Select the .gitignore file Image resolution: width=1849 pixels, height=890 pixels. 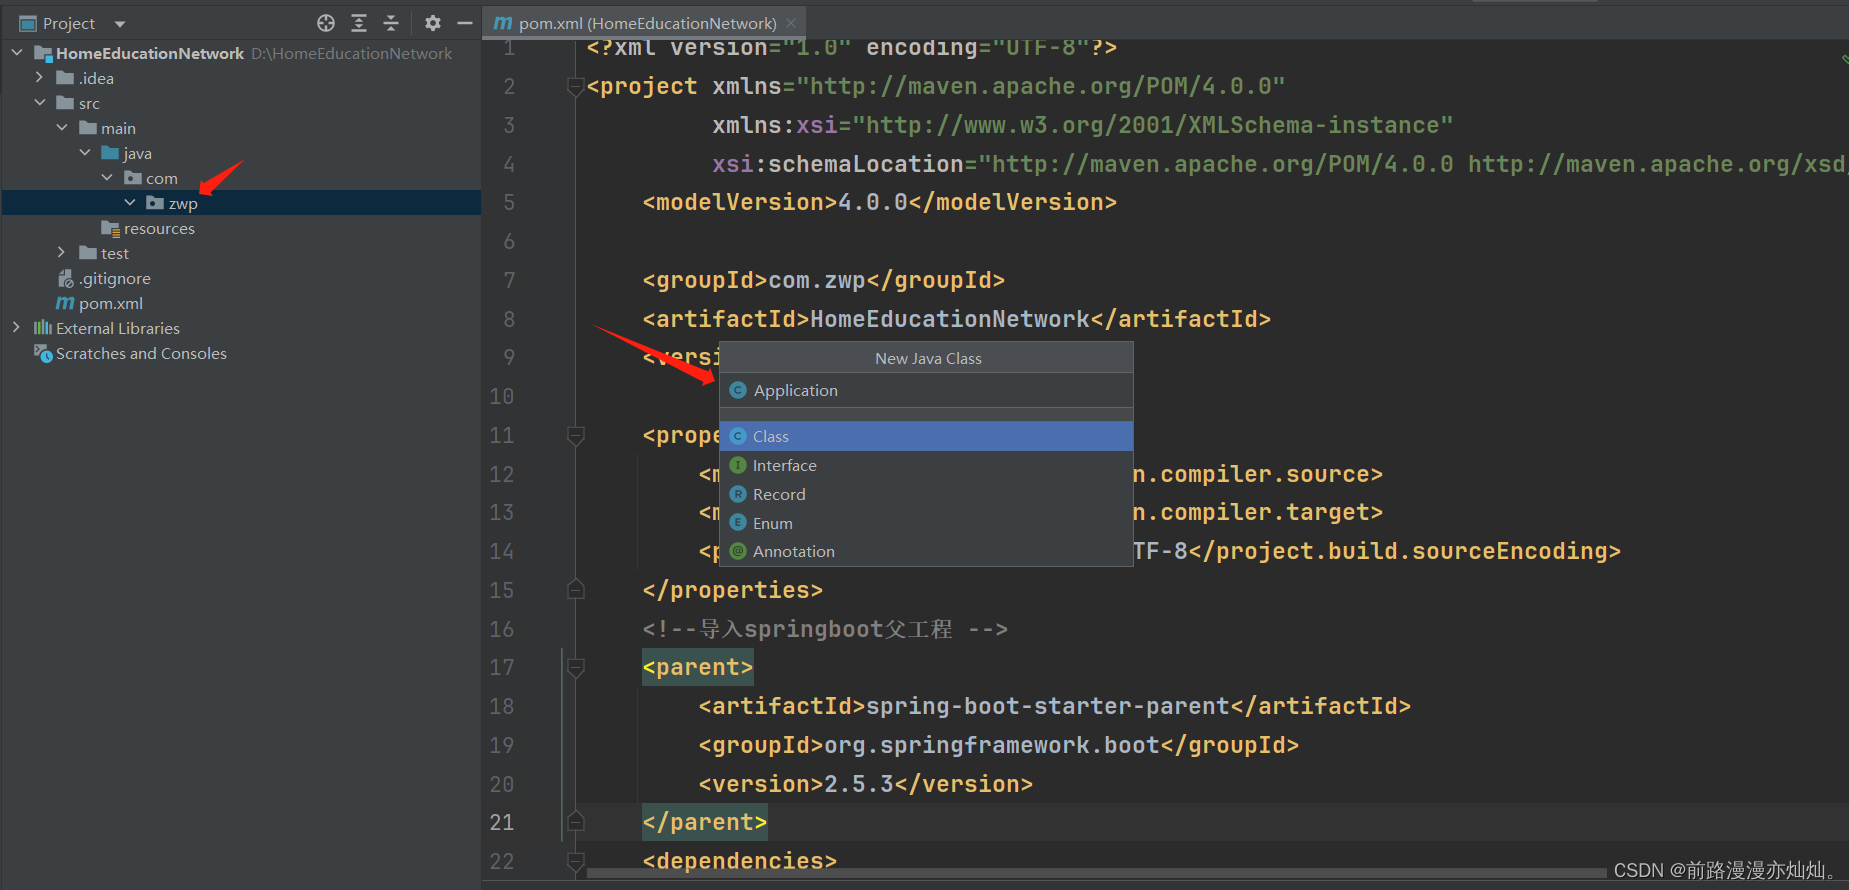click(x=115, y=278)
